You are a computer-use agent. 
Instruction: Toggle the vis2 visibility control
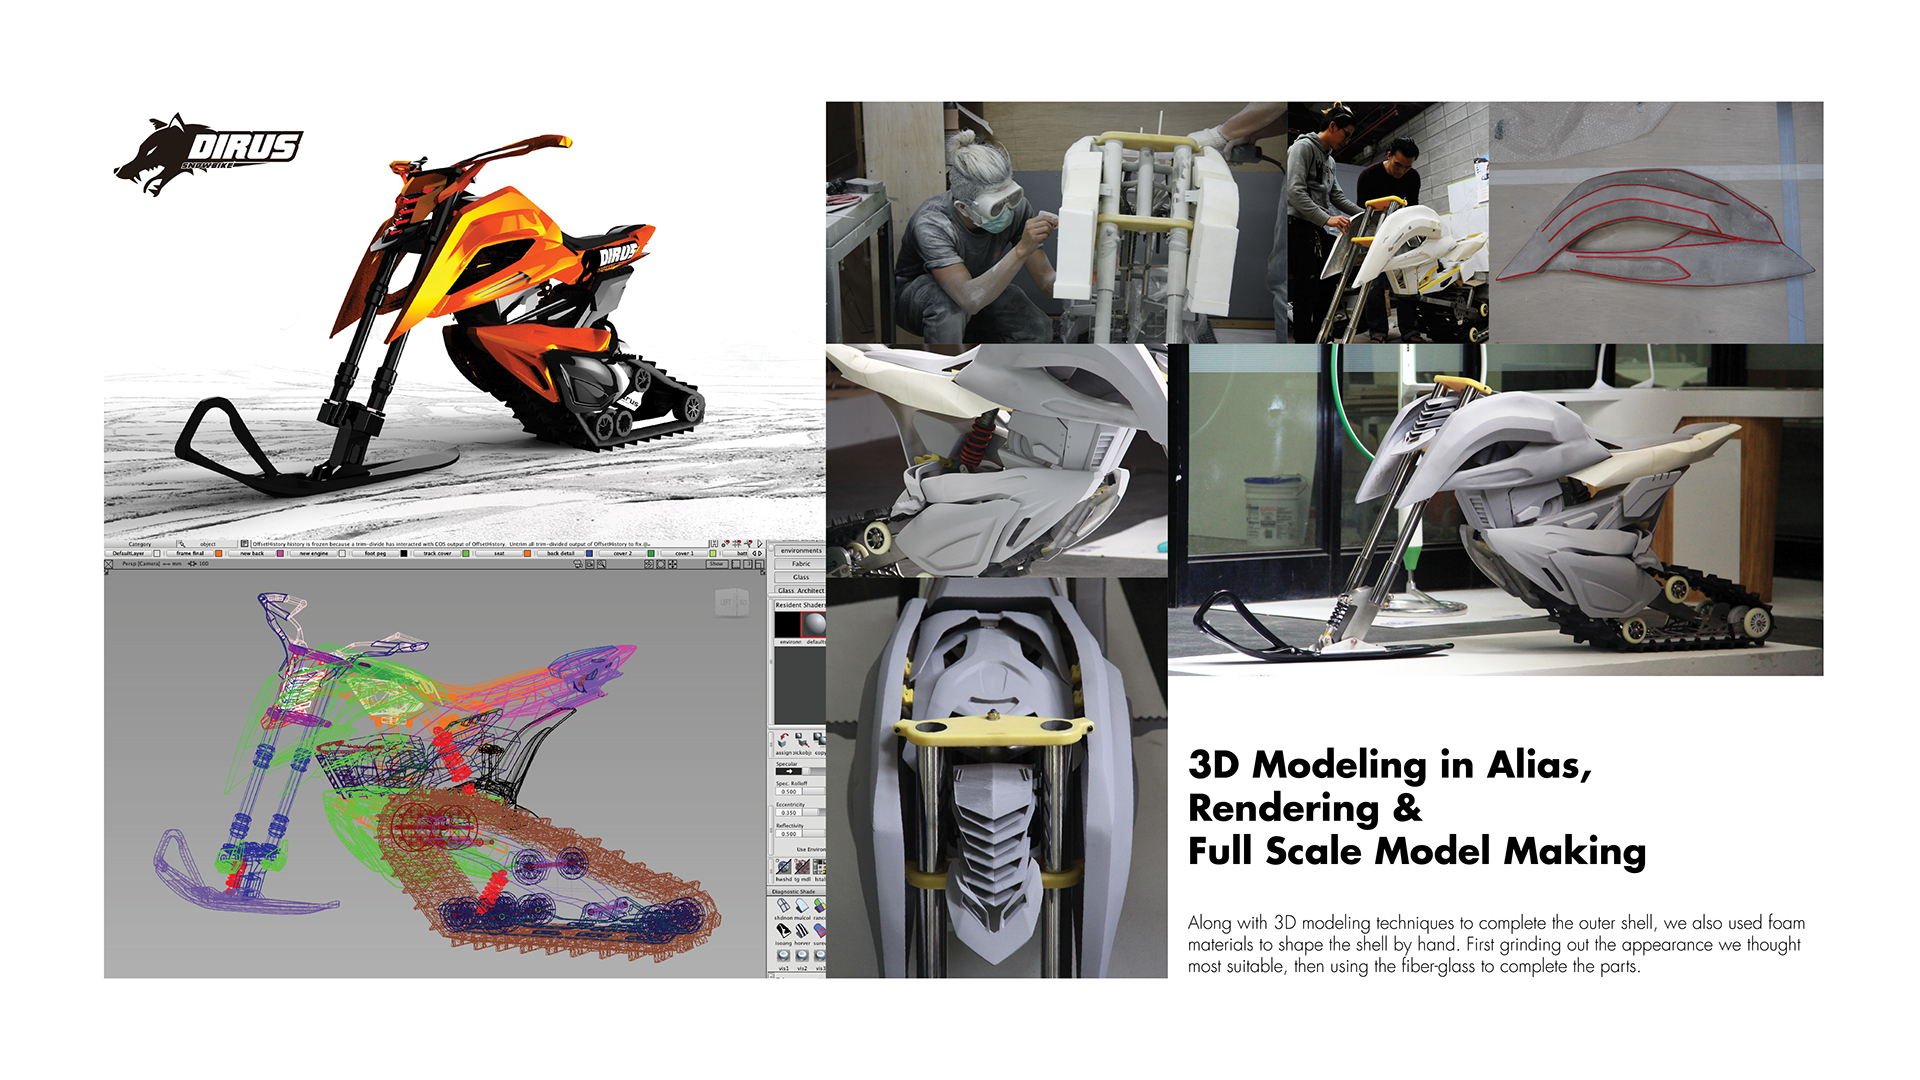(801, 957)
